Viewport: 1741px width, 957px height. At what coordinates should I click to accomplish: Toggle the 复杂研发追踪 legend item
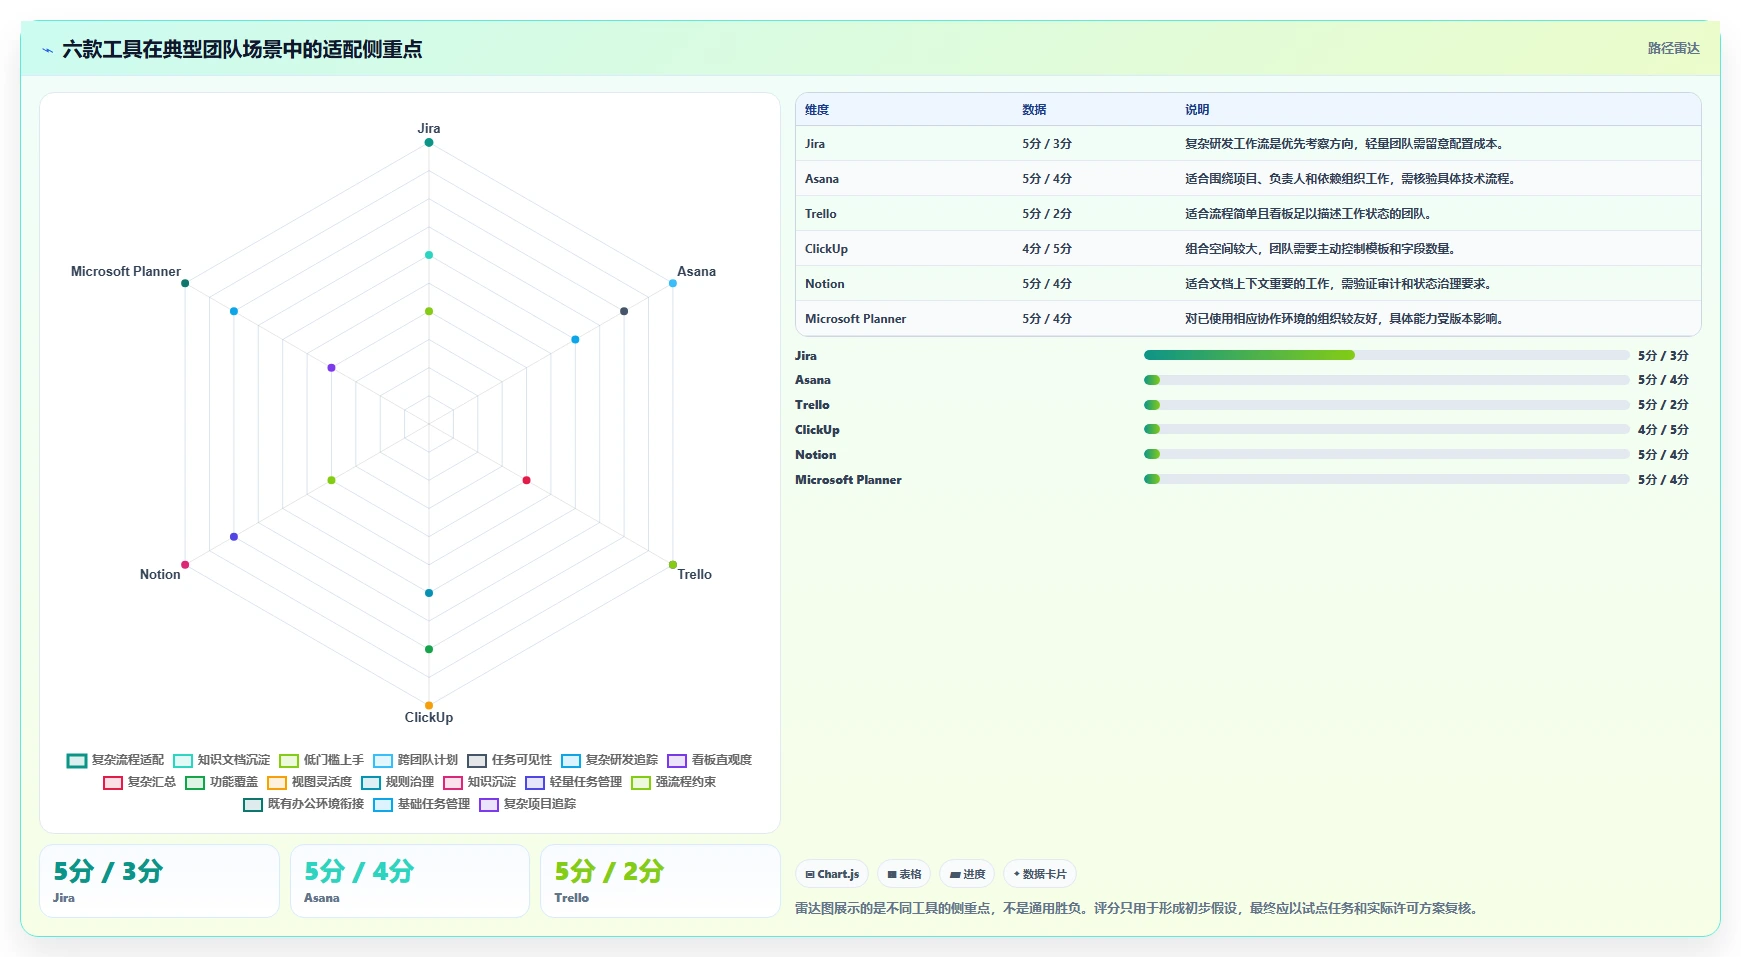click(x=609, y=760)
